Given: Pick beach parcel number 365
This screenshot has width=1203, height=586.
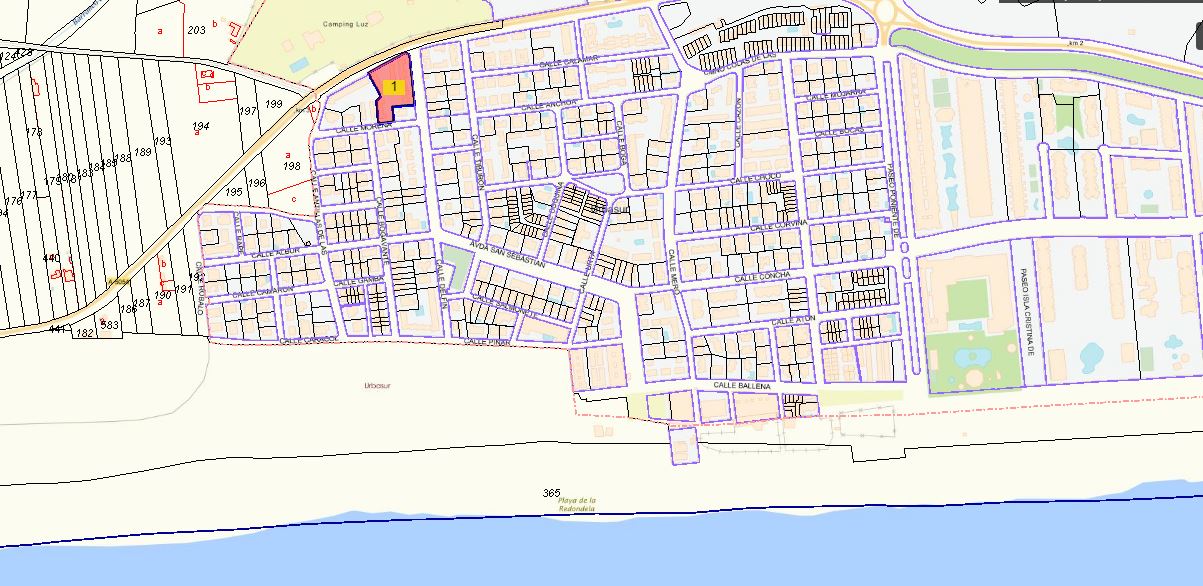Looking at the screenshot, I should pyautogui.click(x=551, y=493).
